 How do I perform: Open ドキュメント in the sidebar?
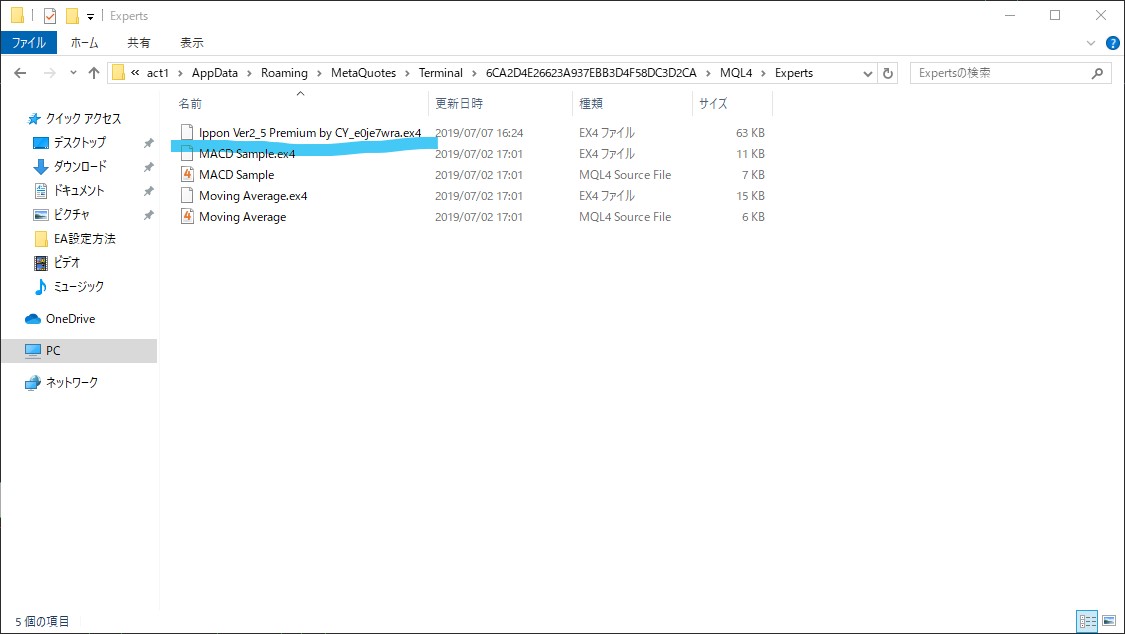pos(79,191)
